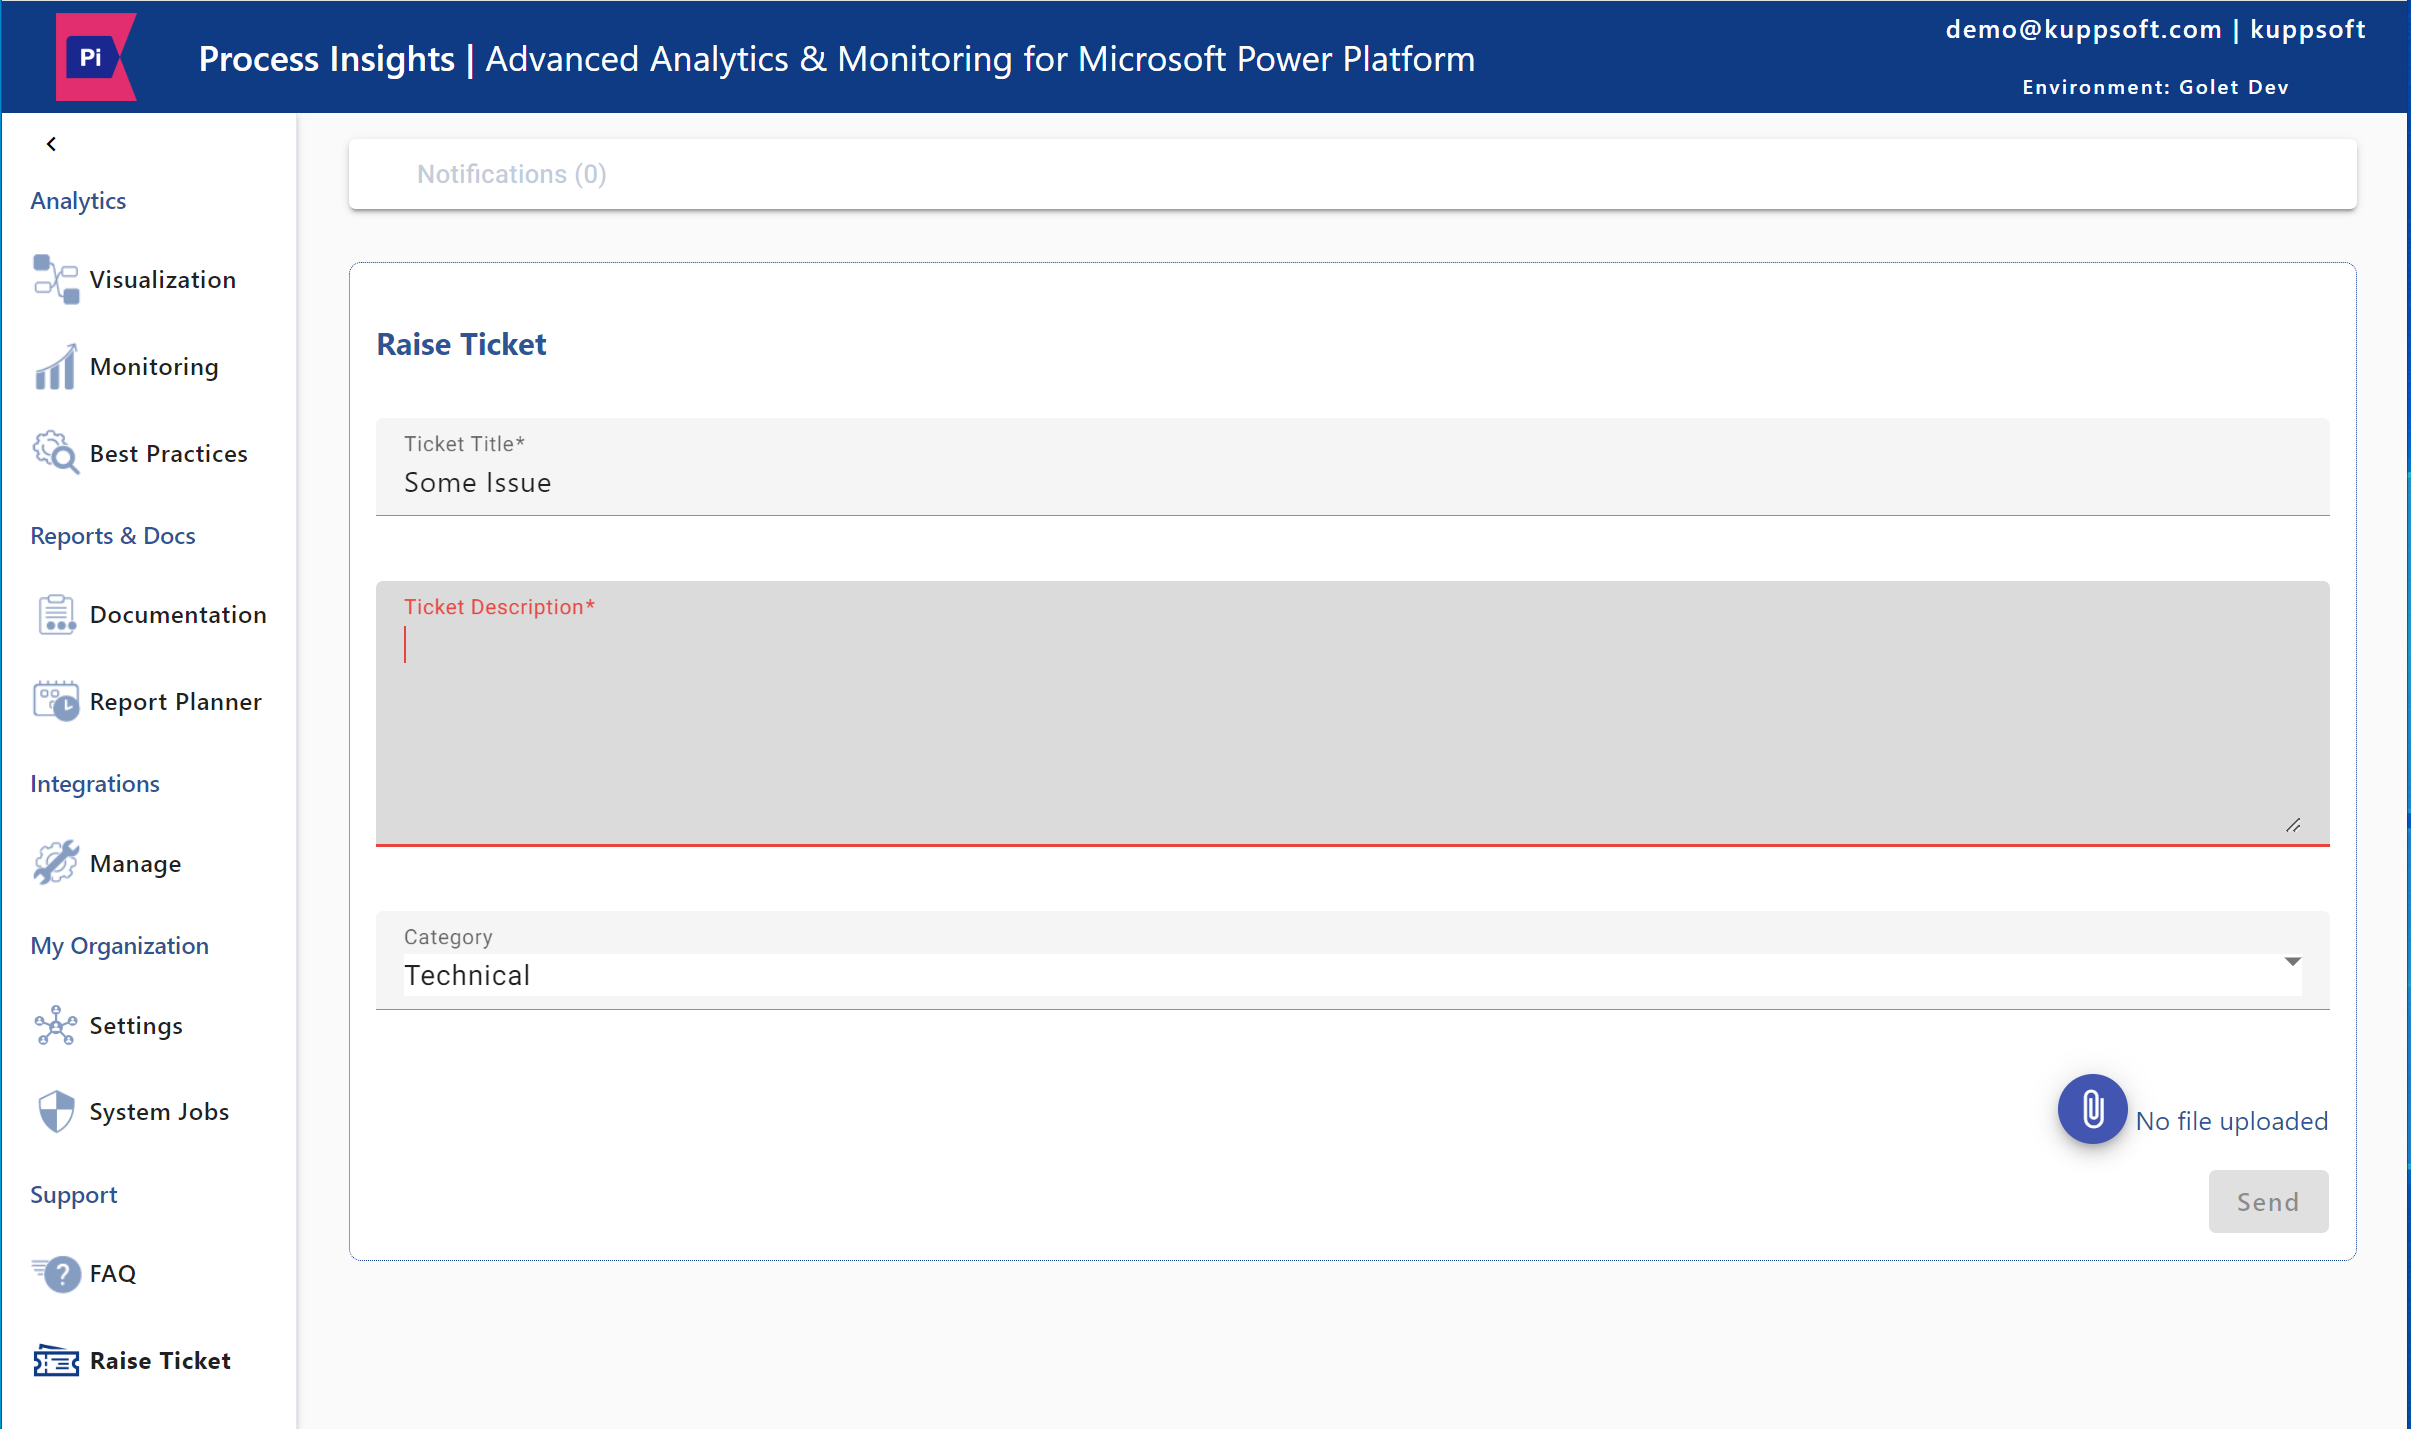Open Visualization flow diagram icon
Image resolution: width=2411 pixels, height=1429 pixels.
point(56,279)
